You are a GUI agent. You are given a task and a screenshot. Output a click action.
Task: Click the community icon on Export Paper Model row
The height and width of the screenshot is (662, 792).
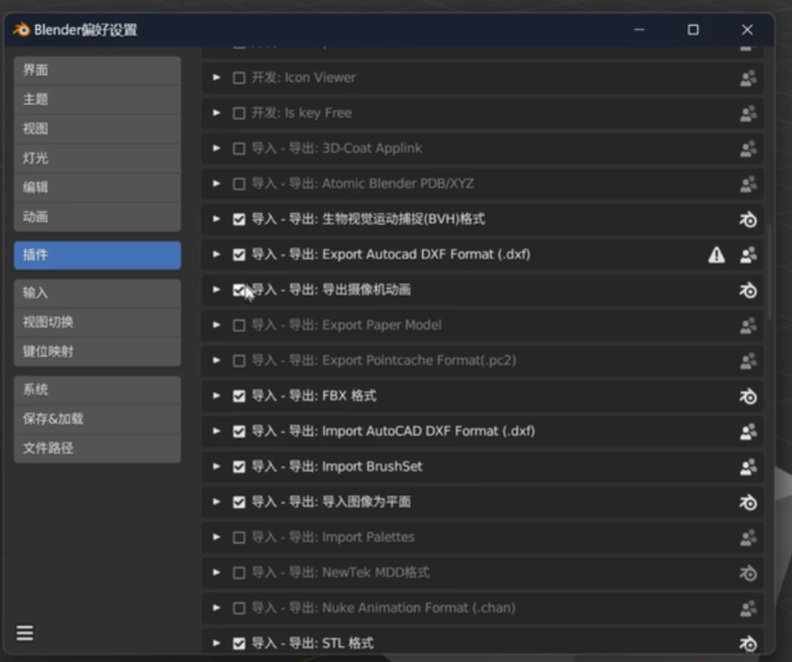(748, 325)
